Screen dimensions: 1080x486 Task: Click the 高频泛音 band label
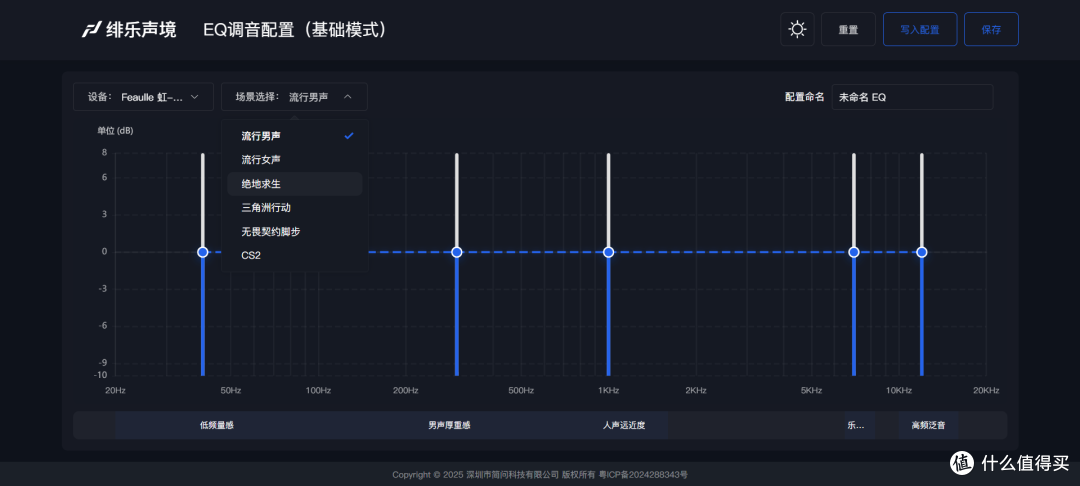928,425
